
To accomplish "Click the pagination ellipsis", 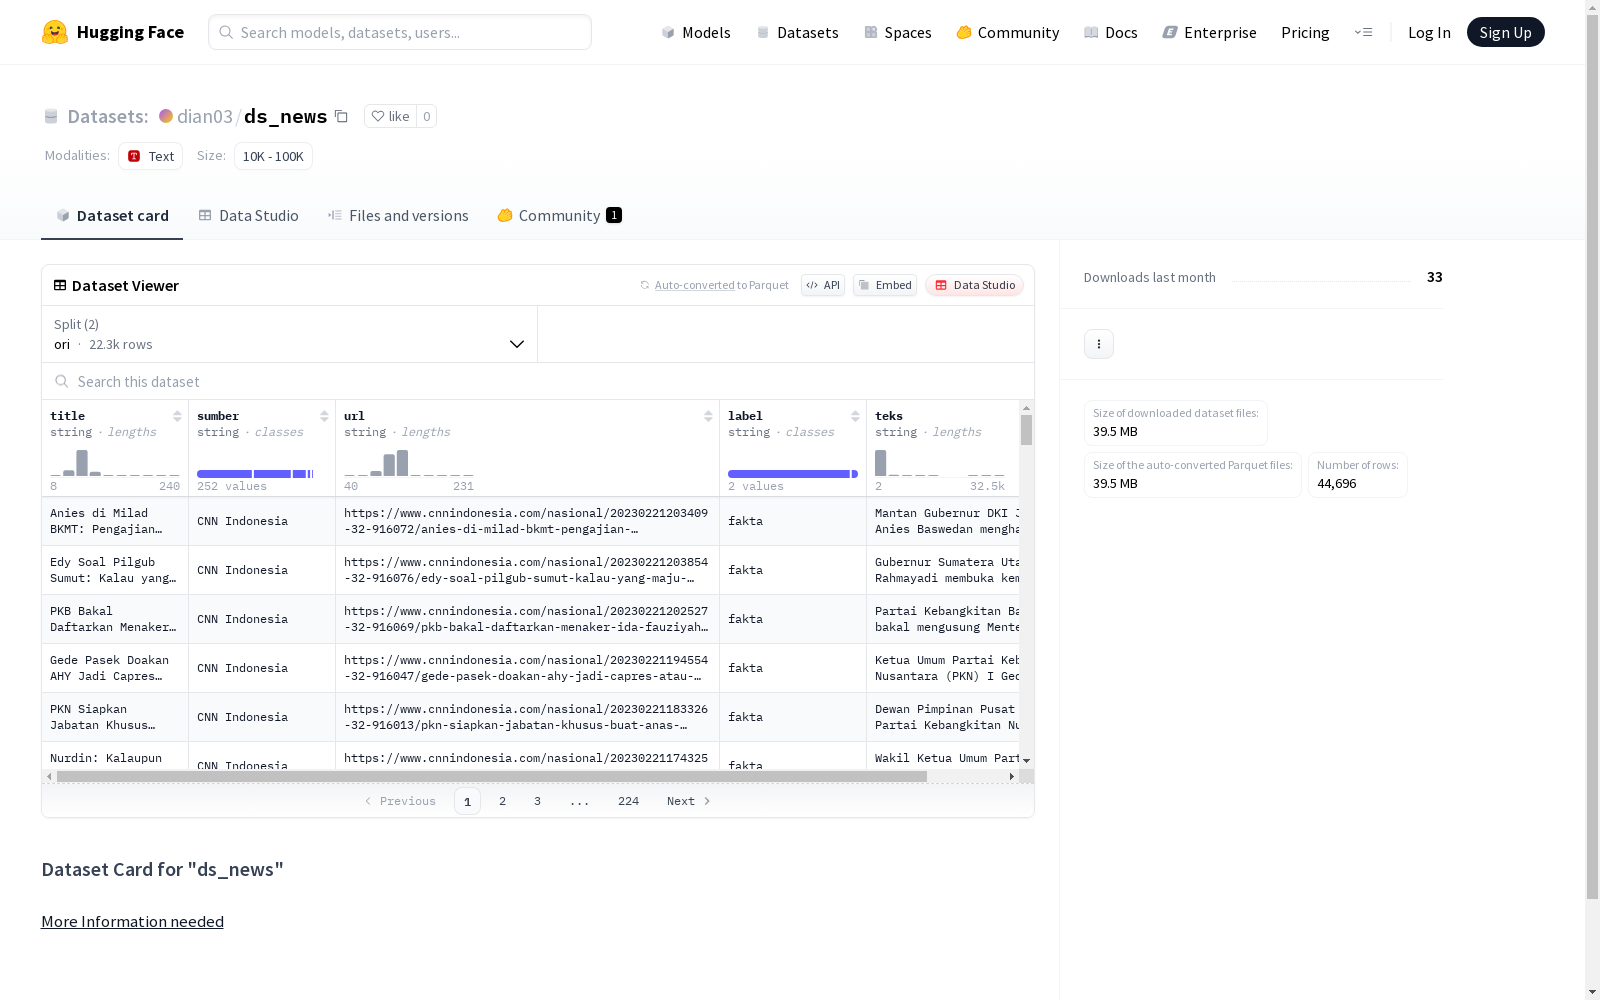I will point(580,801).
